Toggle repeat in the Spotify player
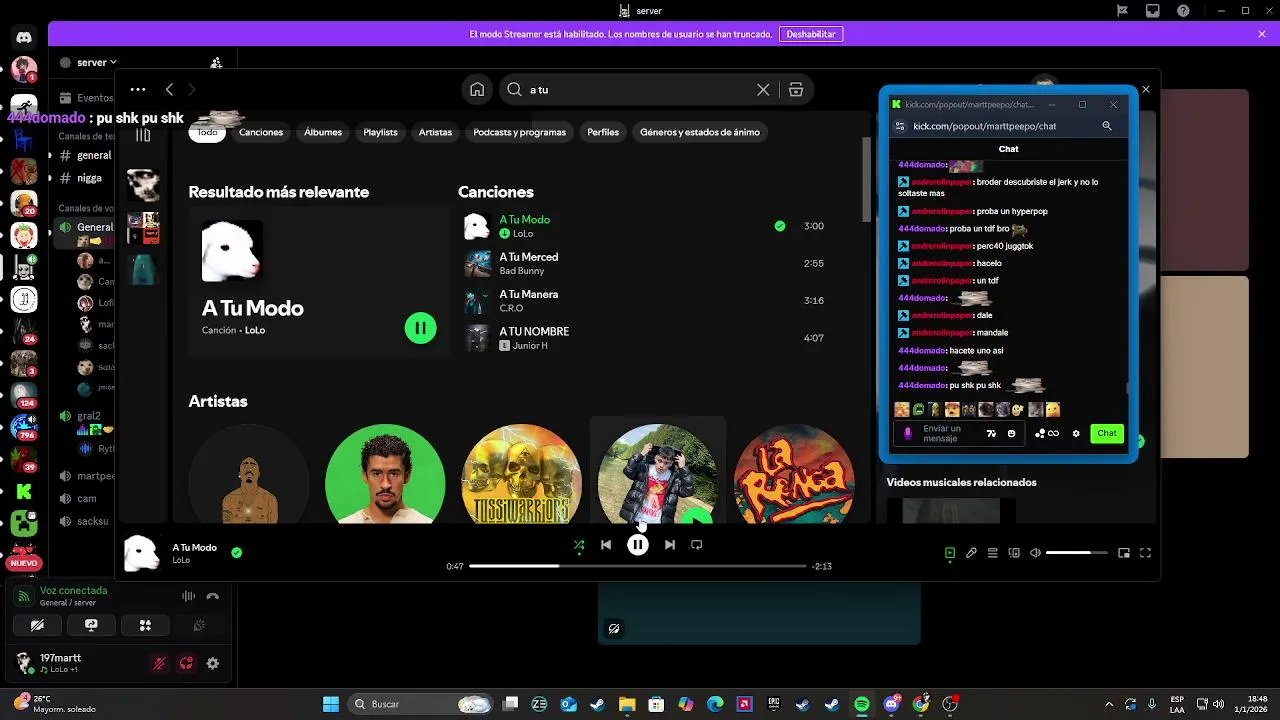Screen dimensions: 1280x720 (x=697, y=545)
